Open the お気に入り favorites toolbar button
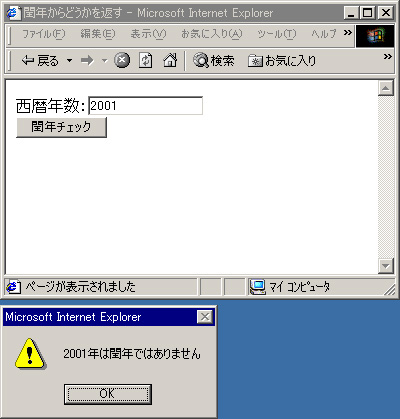 (x=282, y=61)
